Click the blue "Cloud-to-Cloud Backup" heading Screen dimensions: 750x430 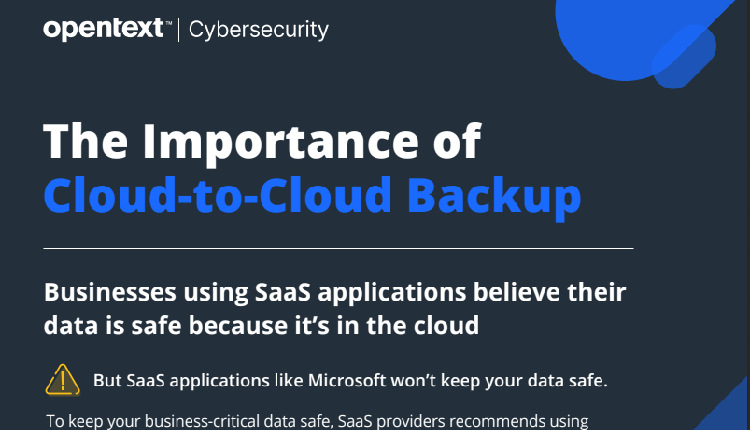tap(312, 194)
